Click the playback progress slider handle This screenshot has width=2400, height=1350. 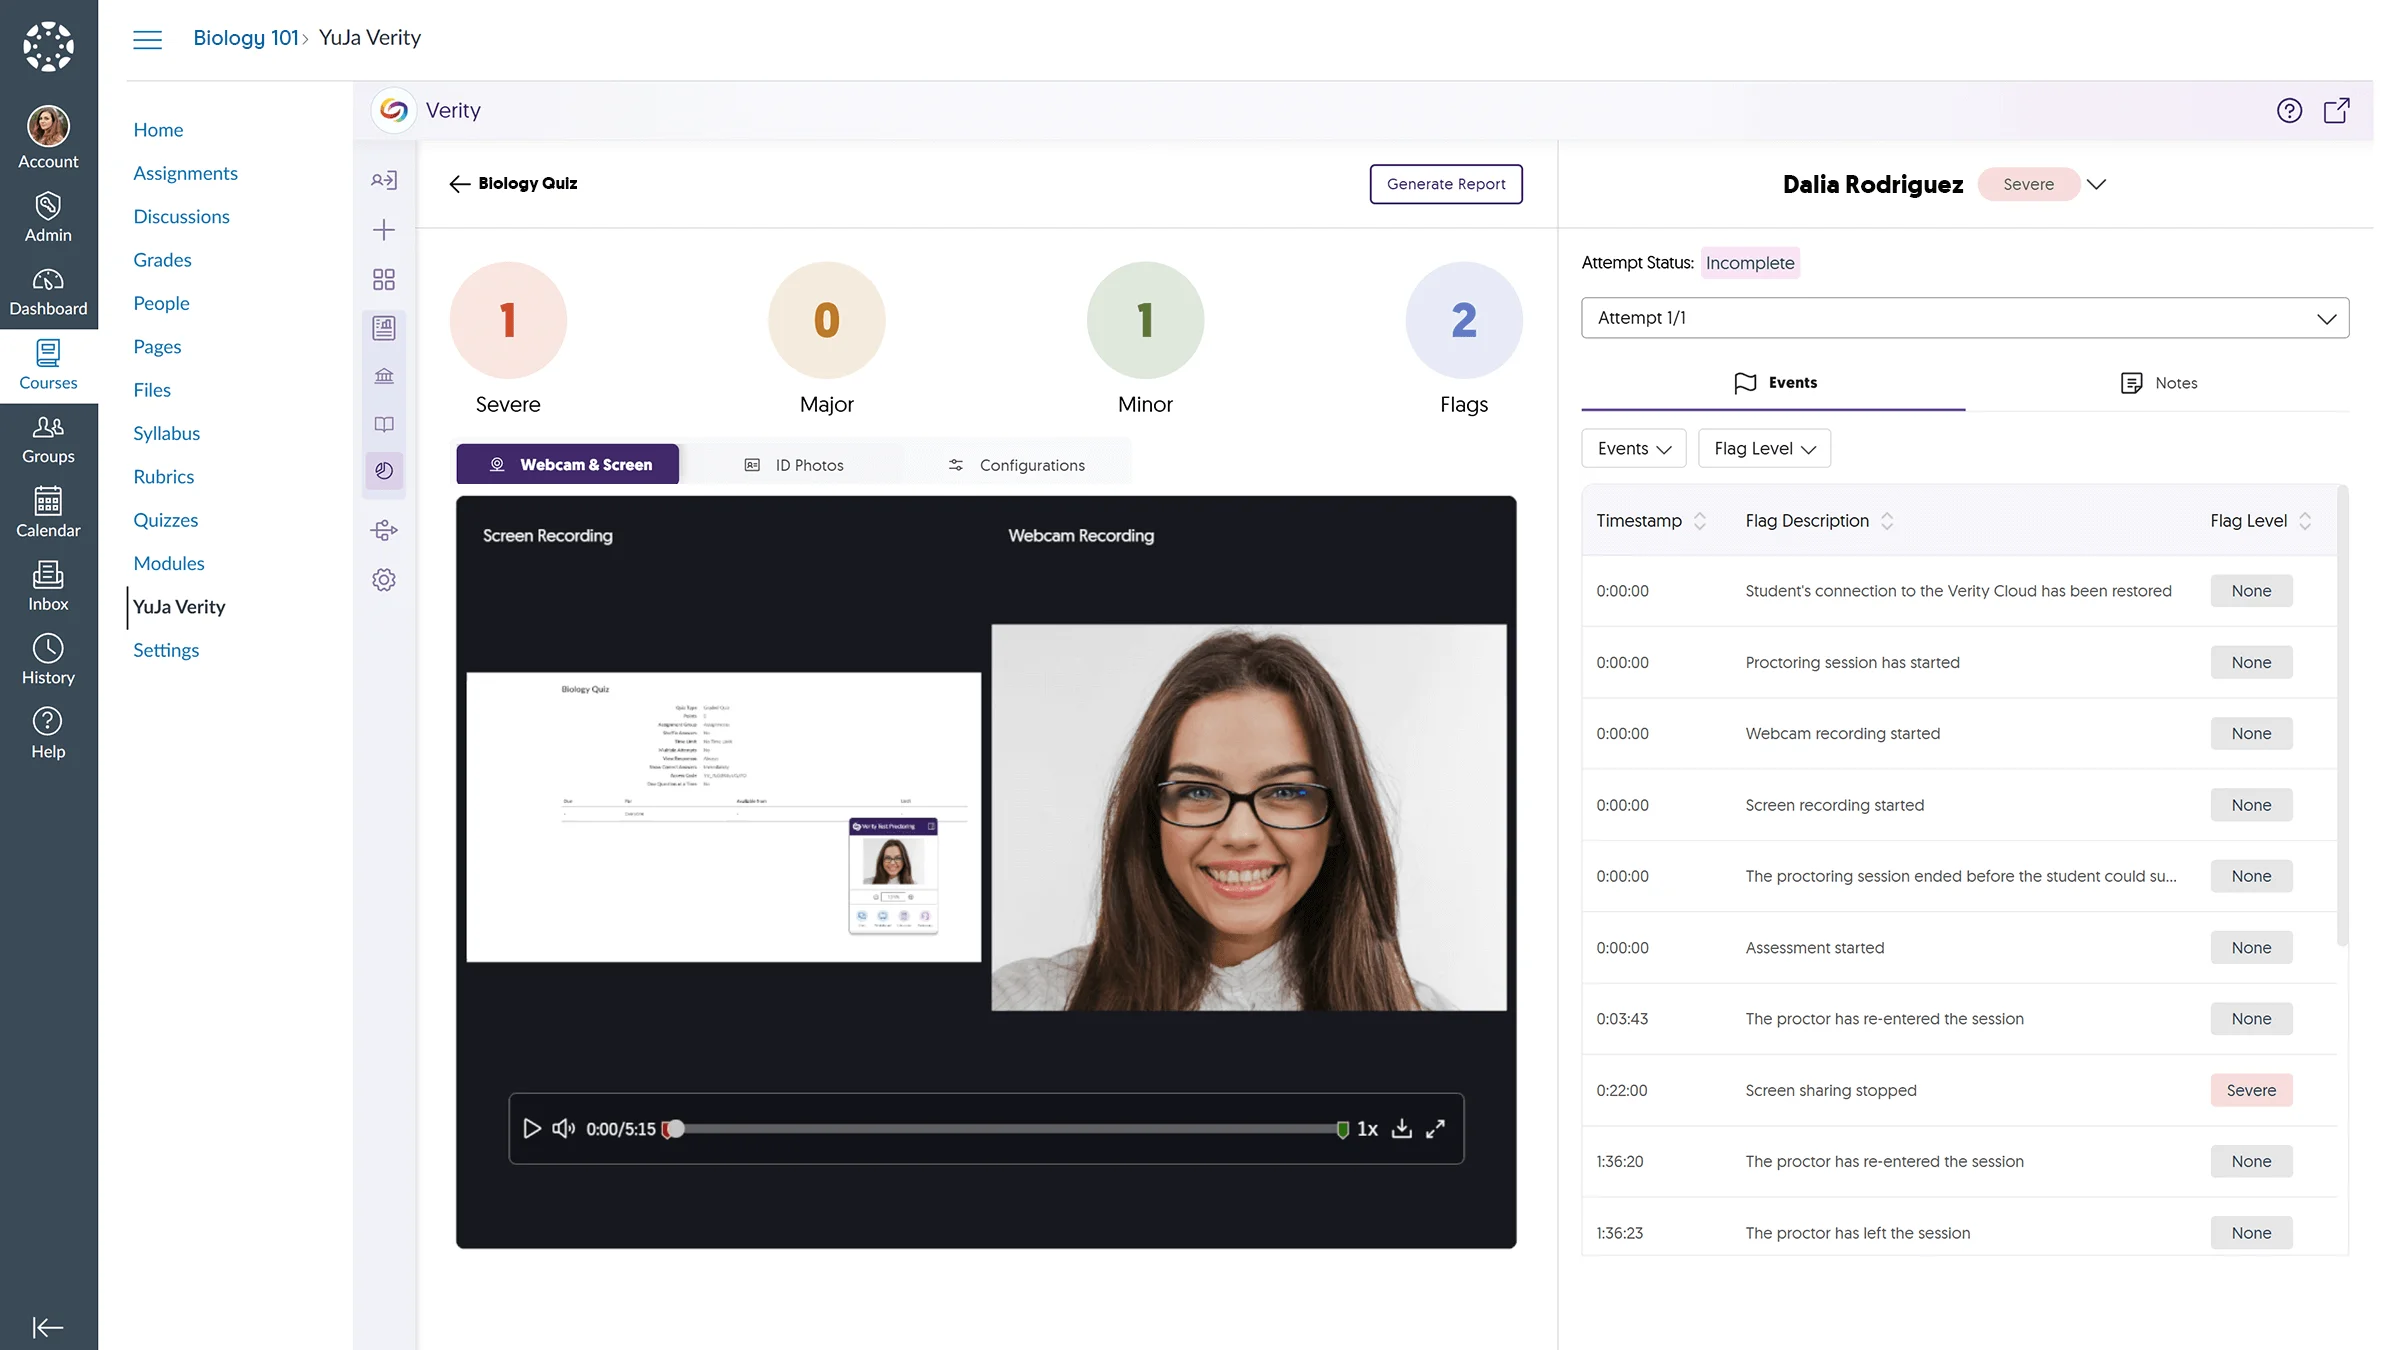click(x=676, y=1128)
